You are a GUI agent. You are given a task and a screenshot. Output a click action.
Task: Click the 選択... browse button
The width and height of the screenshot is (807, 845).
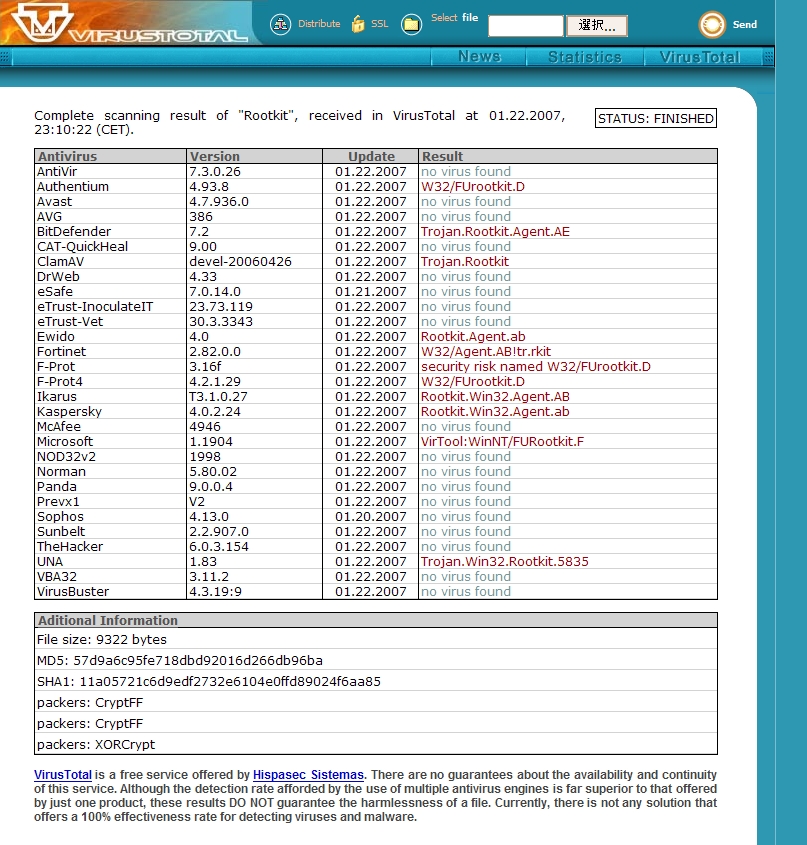coord(597,25)
